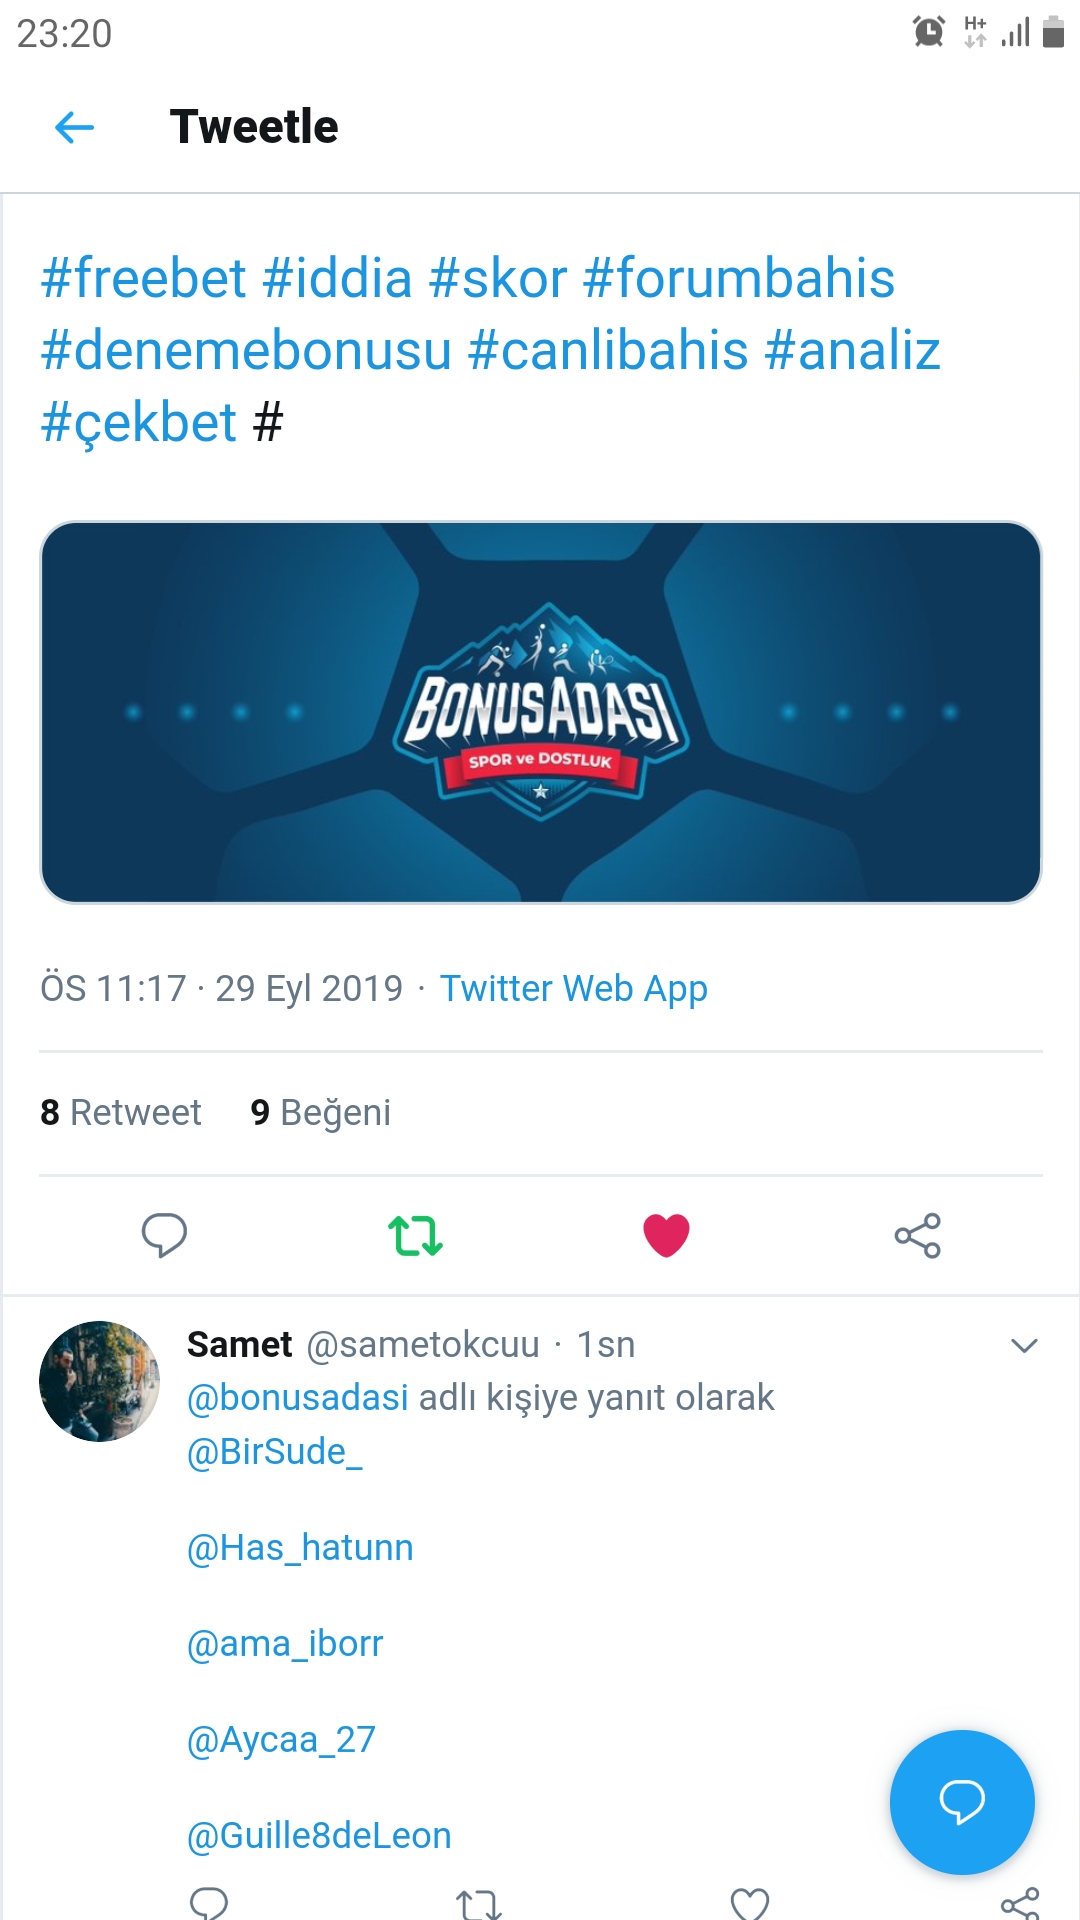Image resolution: width=1080 pixels, height=1920 pixels.
Task: Retweet Samet's reply
Action: point(479,1903)
